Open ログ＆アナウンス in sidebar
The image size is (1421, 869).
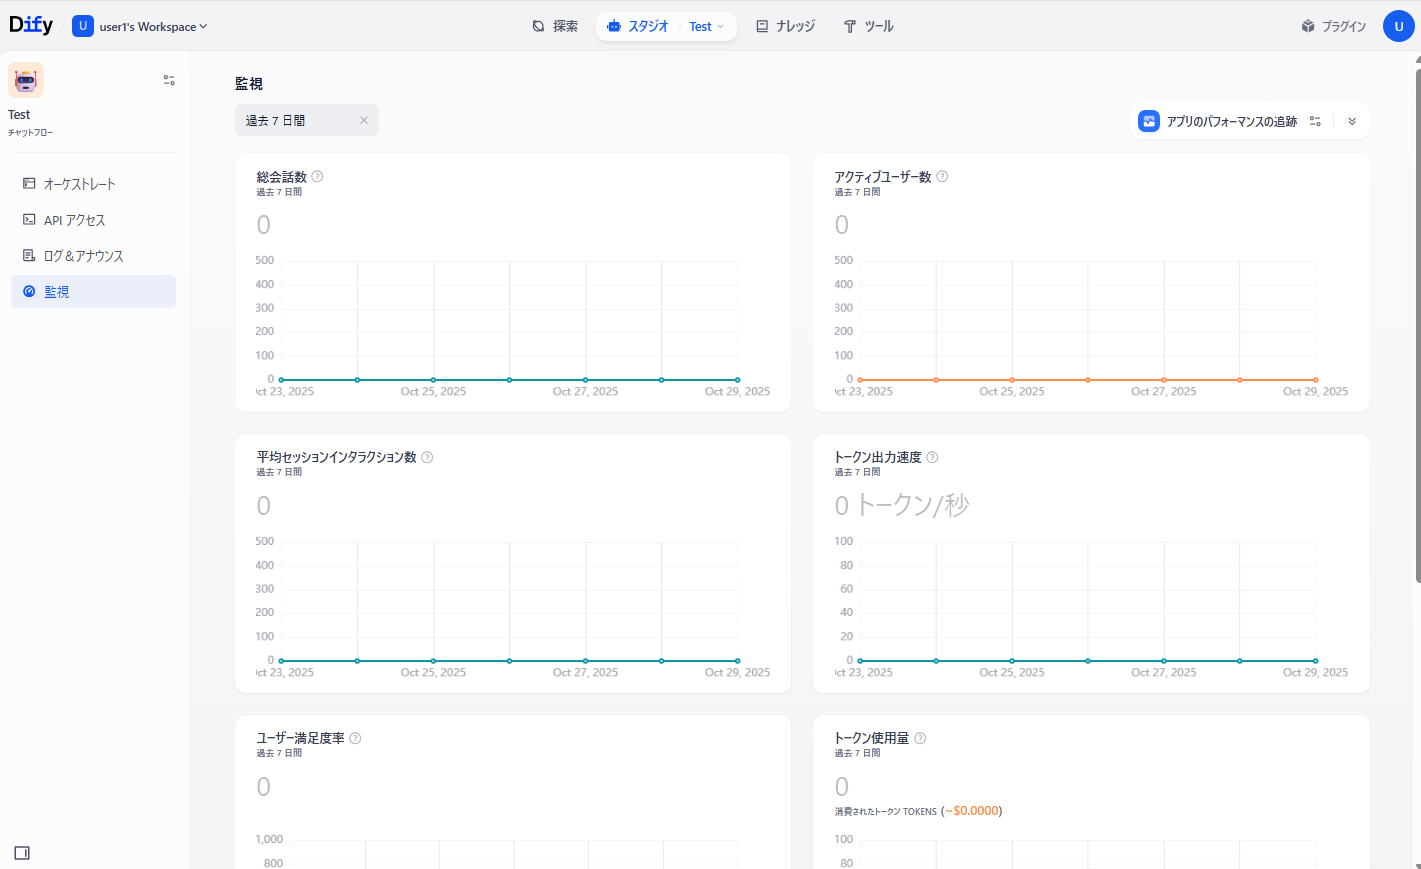click(84, 256)
